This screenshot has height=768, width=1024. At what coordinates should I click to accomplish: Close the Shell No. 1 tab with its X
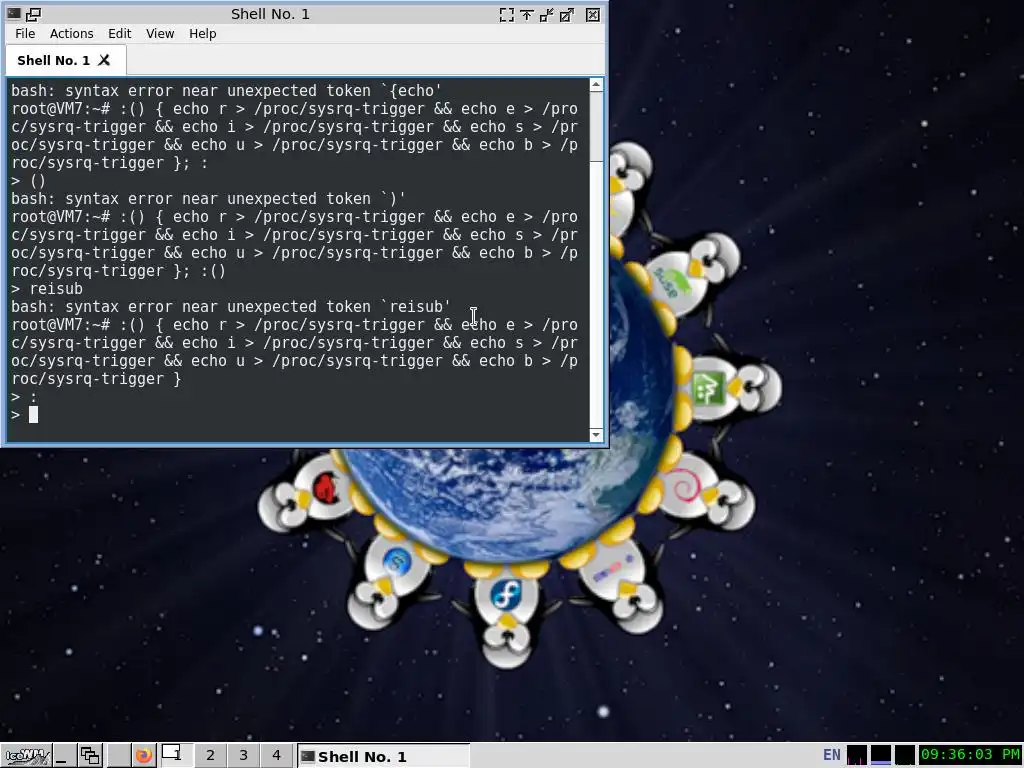pyautogui.click(x=104, y=60)
